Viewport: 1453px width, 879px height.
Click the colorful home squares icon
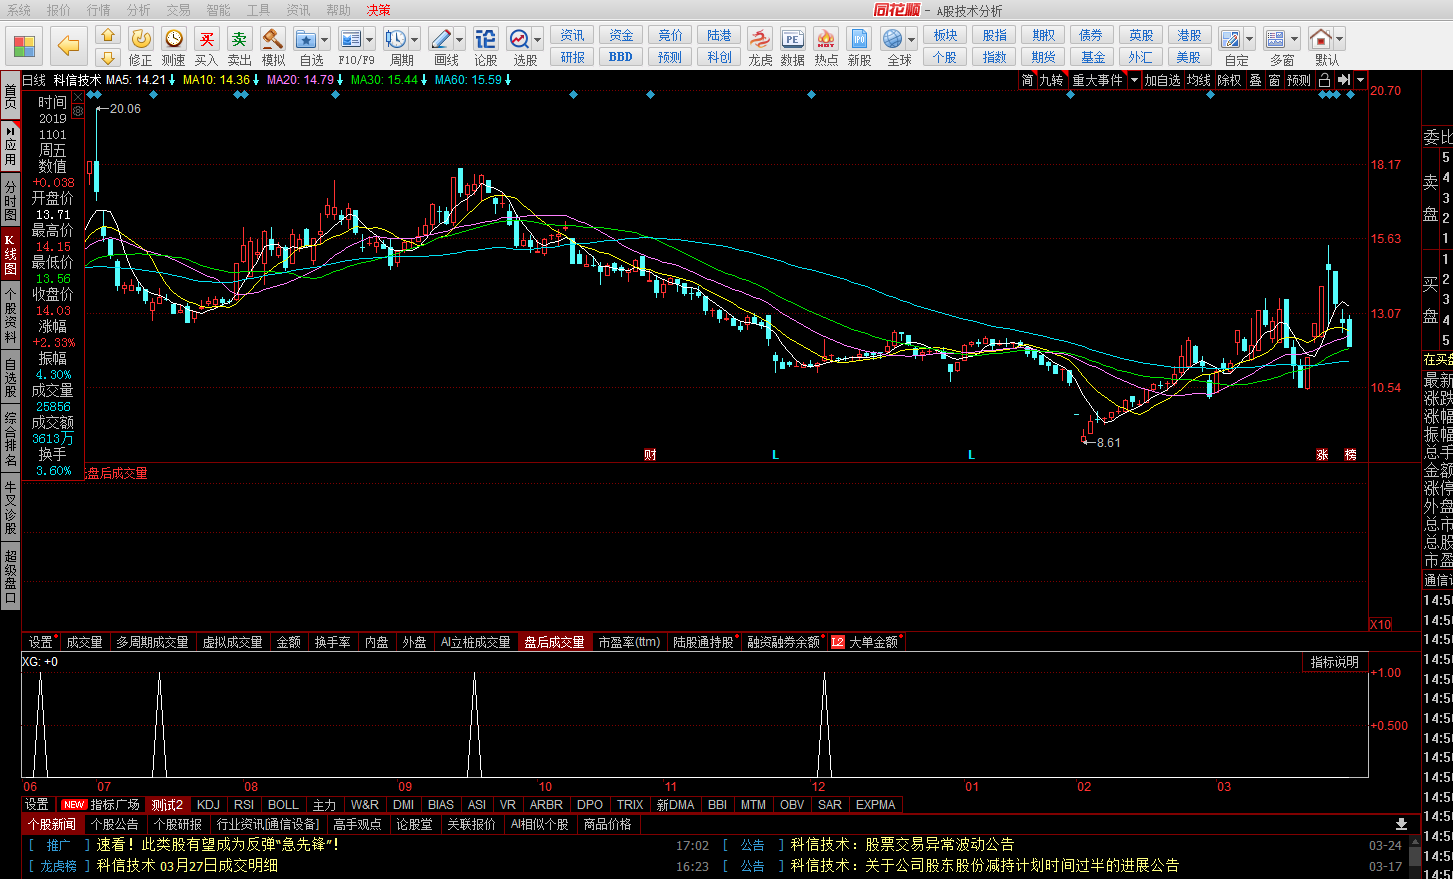click(x=24, y=46)
